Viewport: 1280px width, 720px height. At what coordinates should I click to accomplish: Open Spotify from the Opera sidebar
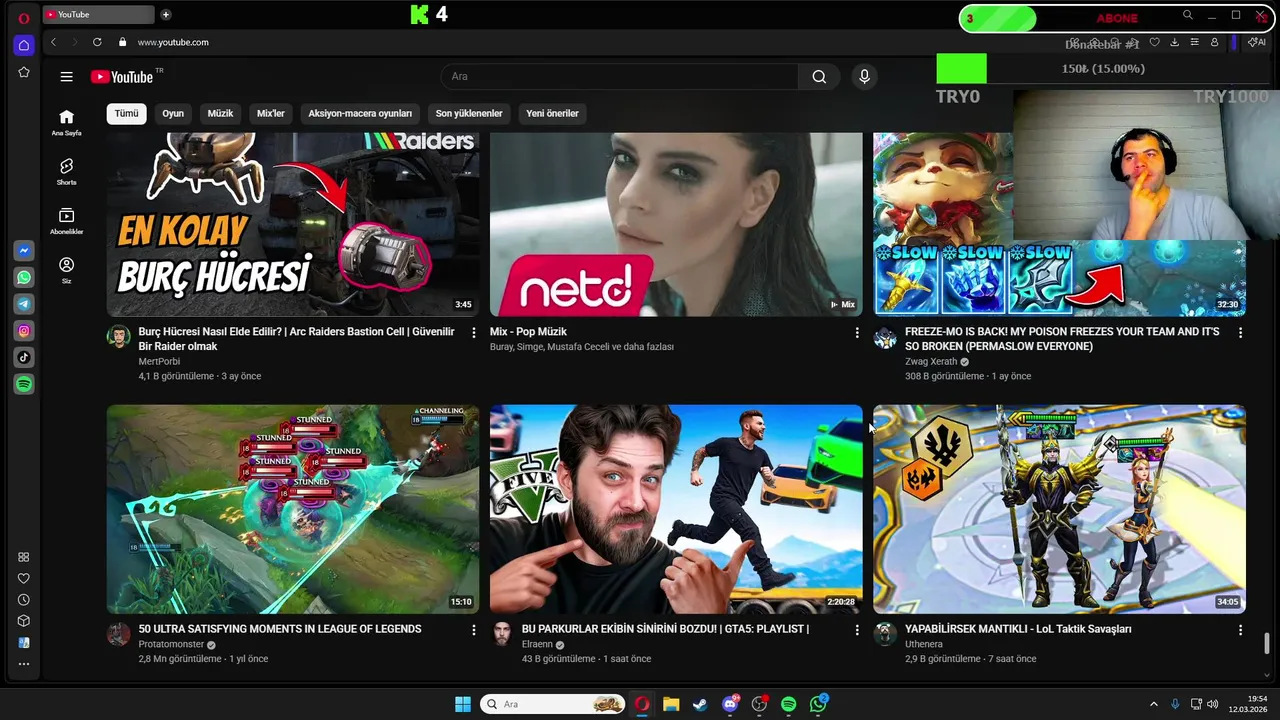pyautogui.click(x=24, y=384)
